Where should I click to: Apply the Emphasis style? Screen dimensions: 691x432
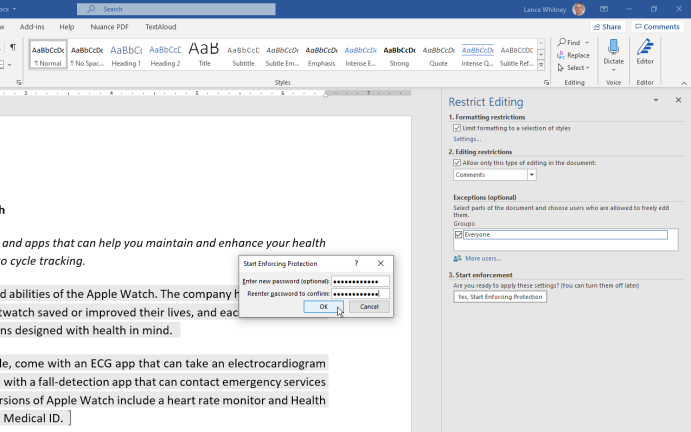(x=321, y=55)
